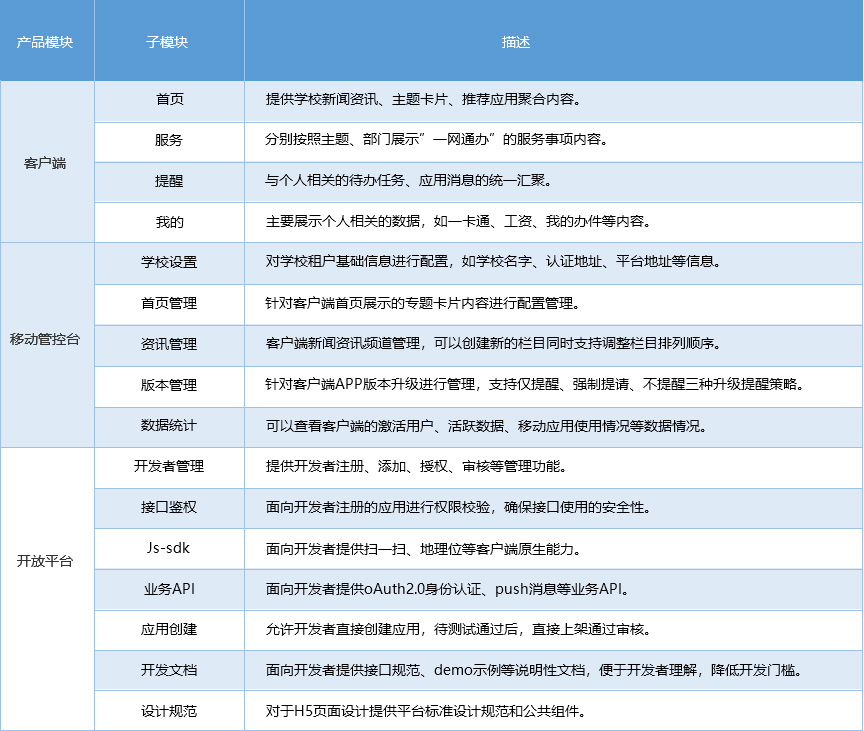Click the 我的 submodule cell
This screenshot has width=864, height=731.
click(x=169, y=222)
